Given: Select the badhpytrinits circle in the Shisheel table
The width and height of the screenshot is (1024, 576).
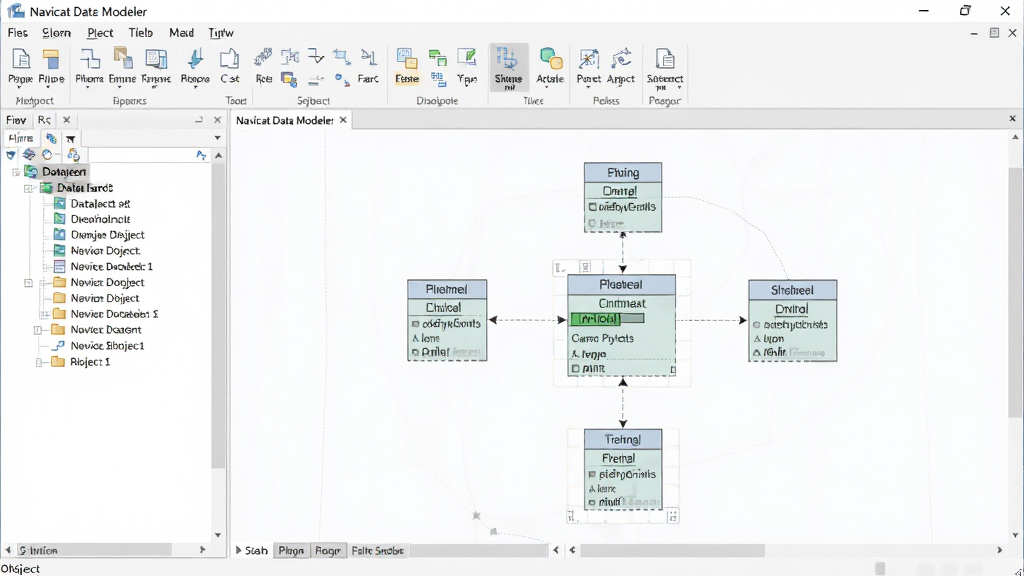Looking at the screenshot, I should tap(757, 325).
